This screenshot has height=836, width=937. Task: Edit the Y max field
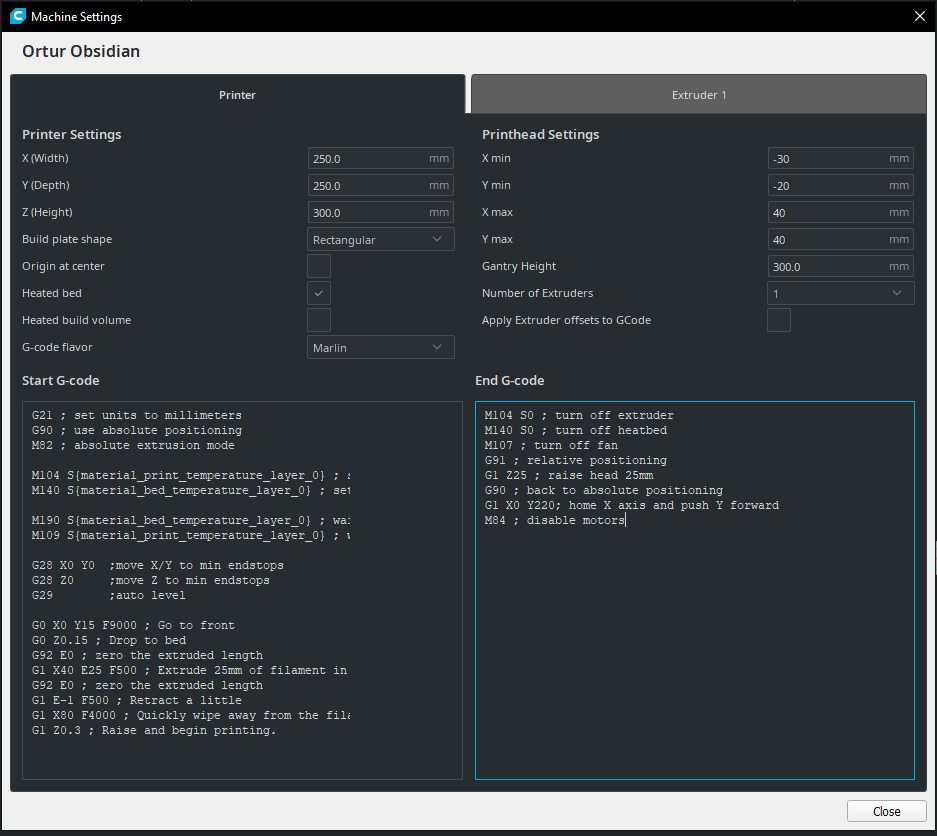840,239
